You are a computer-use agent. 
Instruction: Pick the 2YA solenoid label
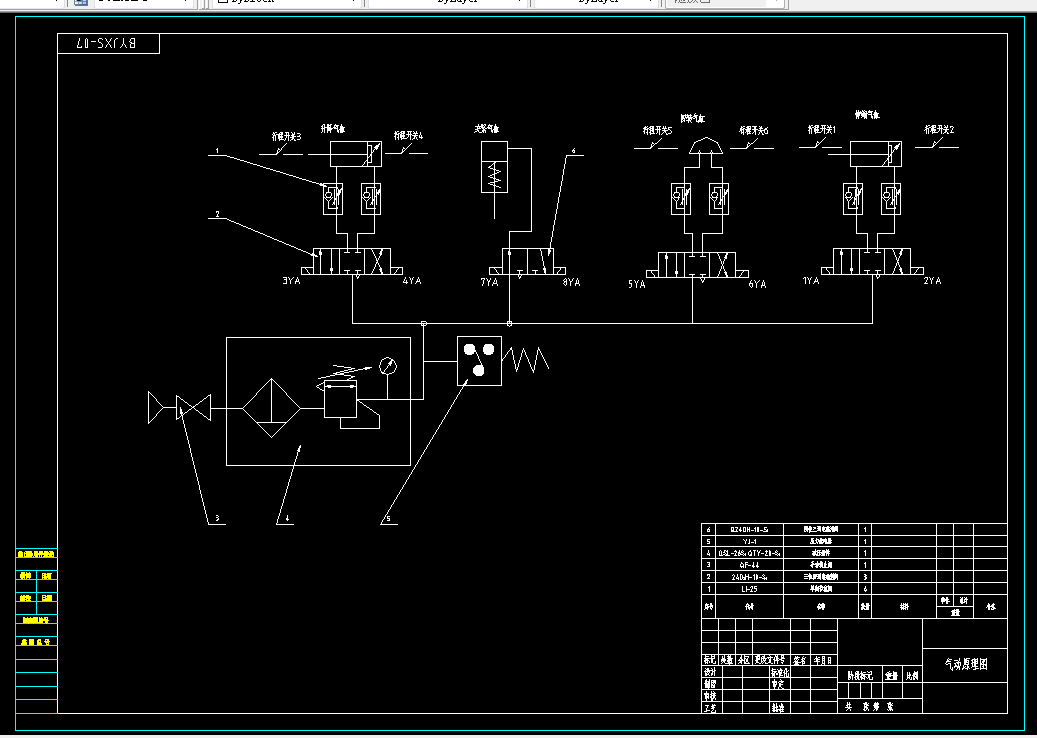[933, 281]
